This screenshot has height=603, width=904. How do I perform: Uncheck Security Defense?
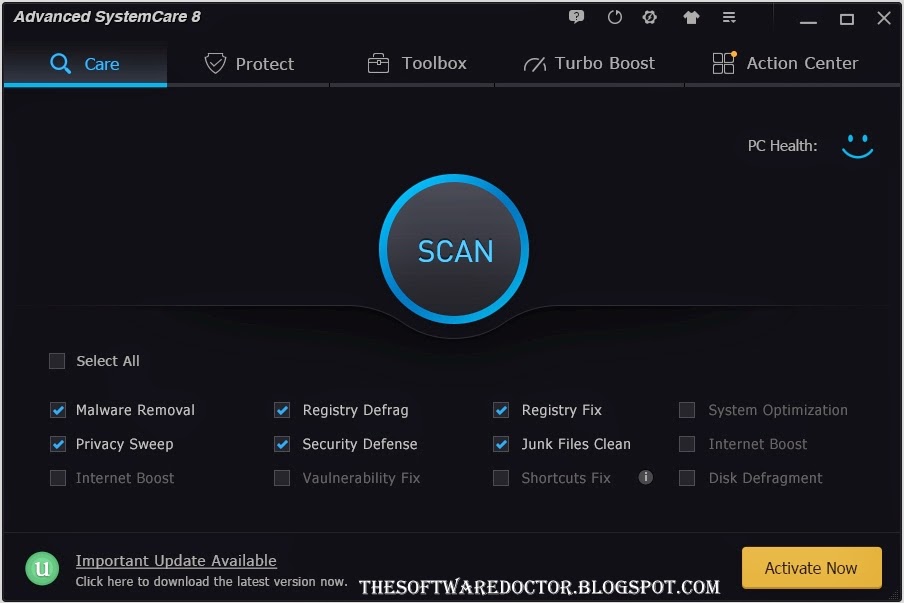[282, 444]
